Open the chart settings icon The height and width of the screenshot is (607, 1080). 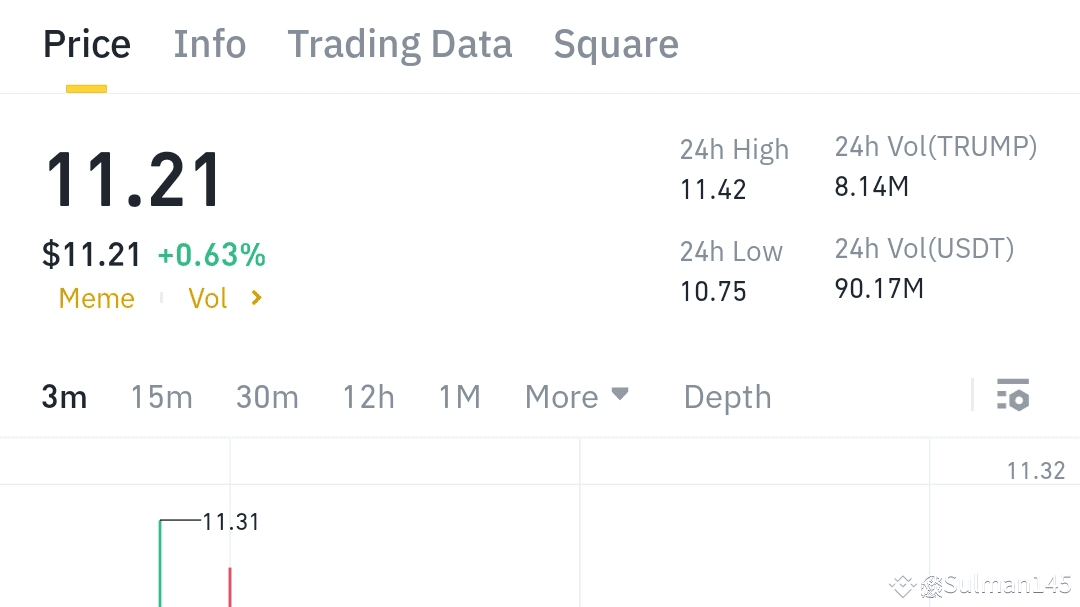pos(1013,396)
